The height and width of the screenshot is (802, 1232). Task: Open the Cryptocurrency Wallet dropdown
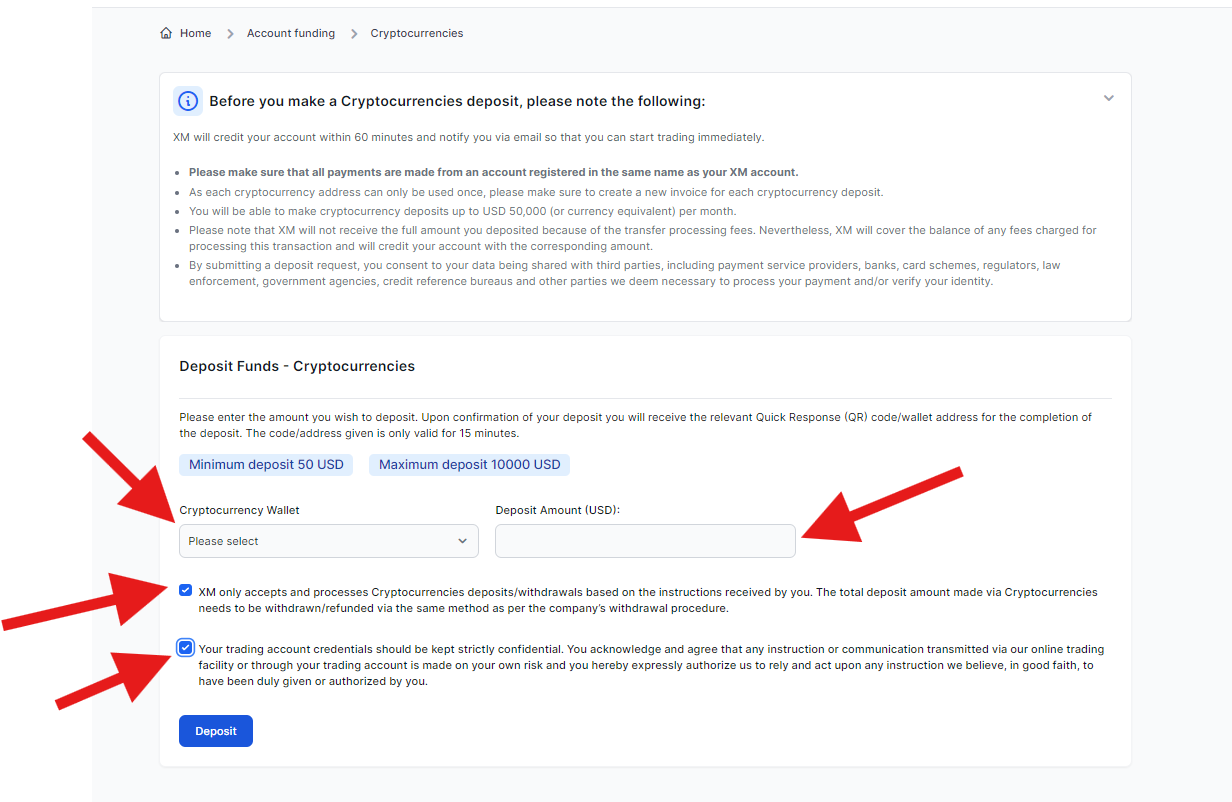pyautogui.click(x=318, y=541)
